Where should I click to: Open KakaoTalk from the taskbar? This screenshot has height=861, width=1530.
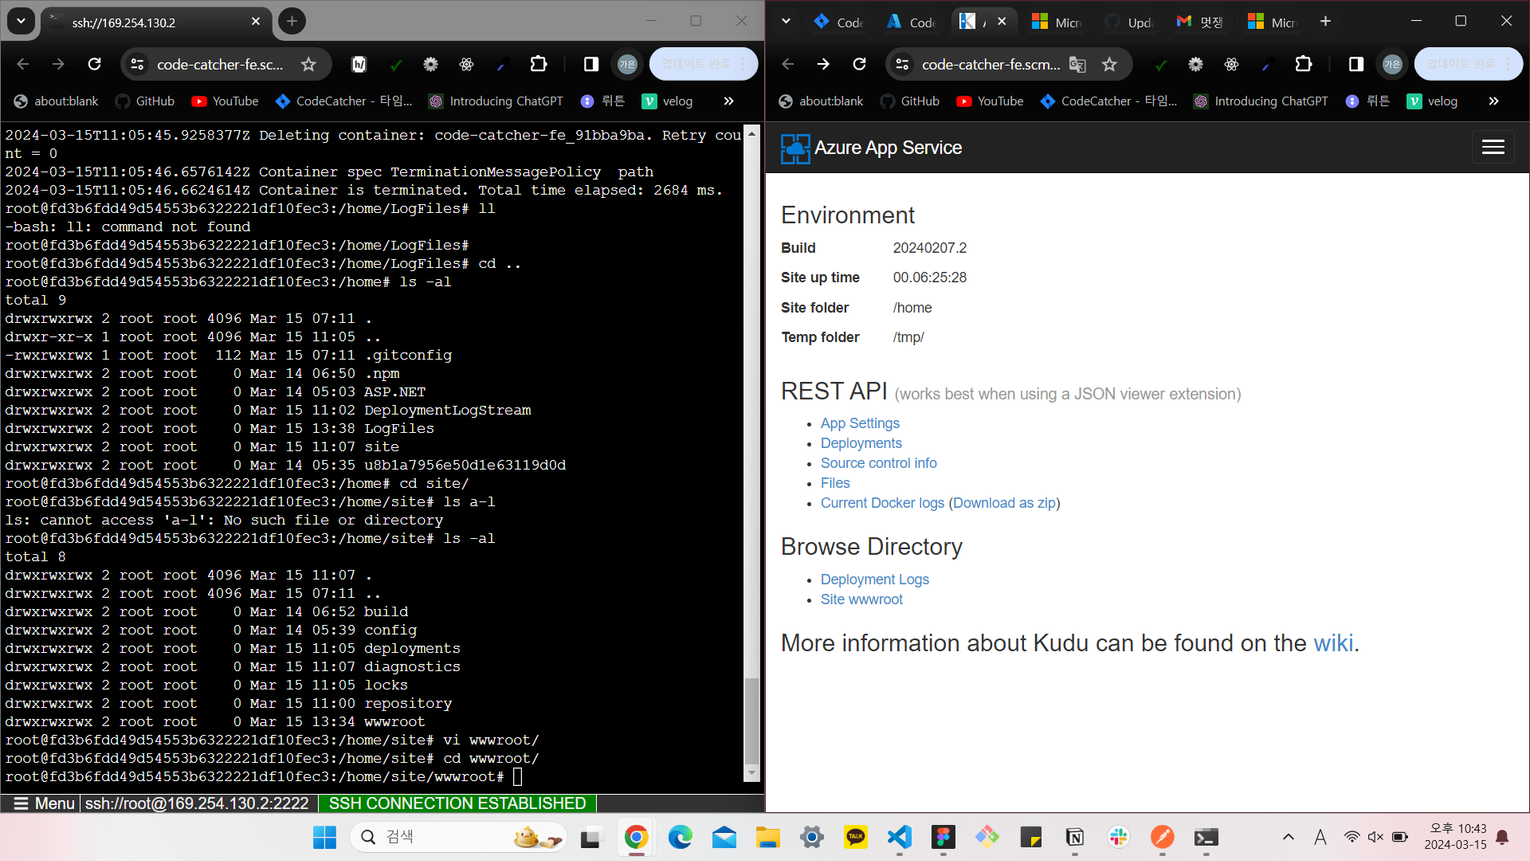(855, 837)
